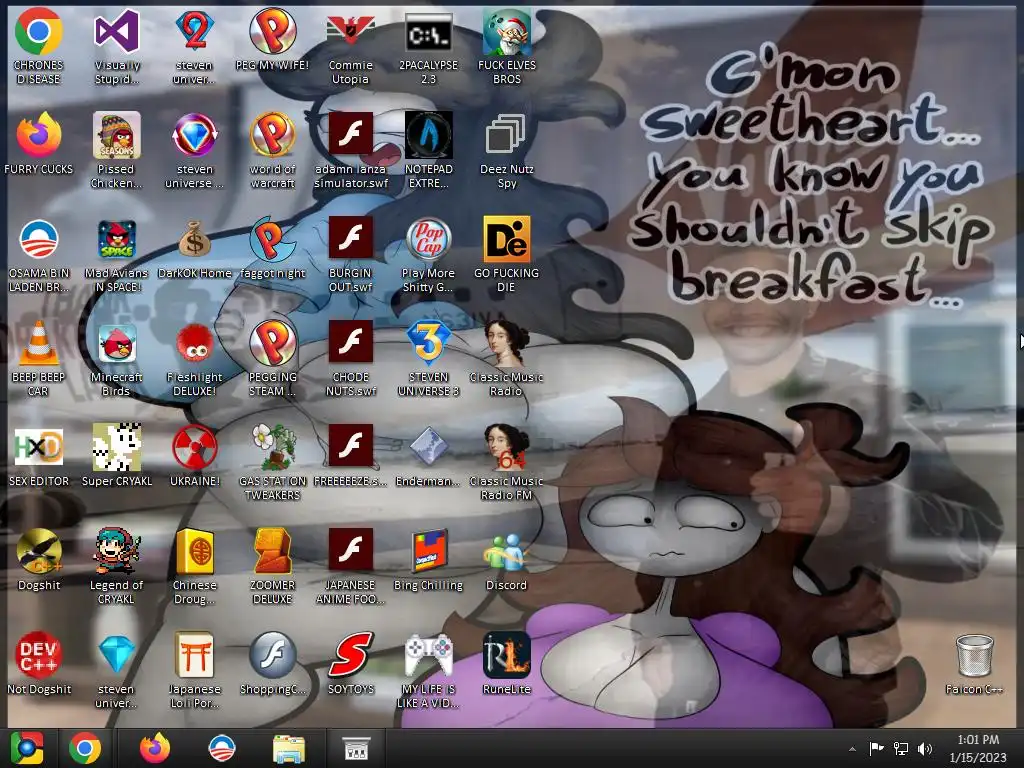1024x768 pixels.
Task: Open the world of warcraft shortcut
Action: point(272,135)
